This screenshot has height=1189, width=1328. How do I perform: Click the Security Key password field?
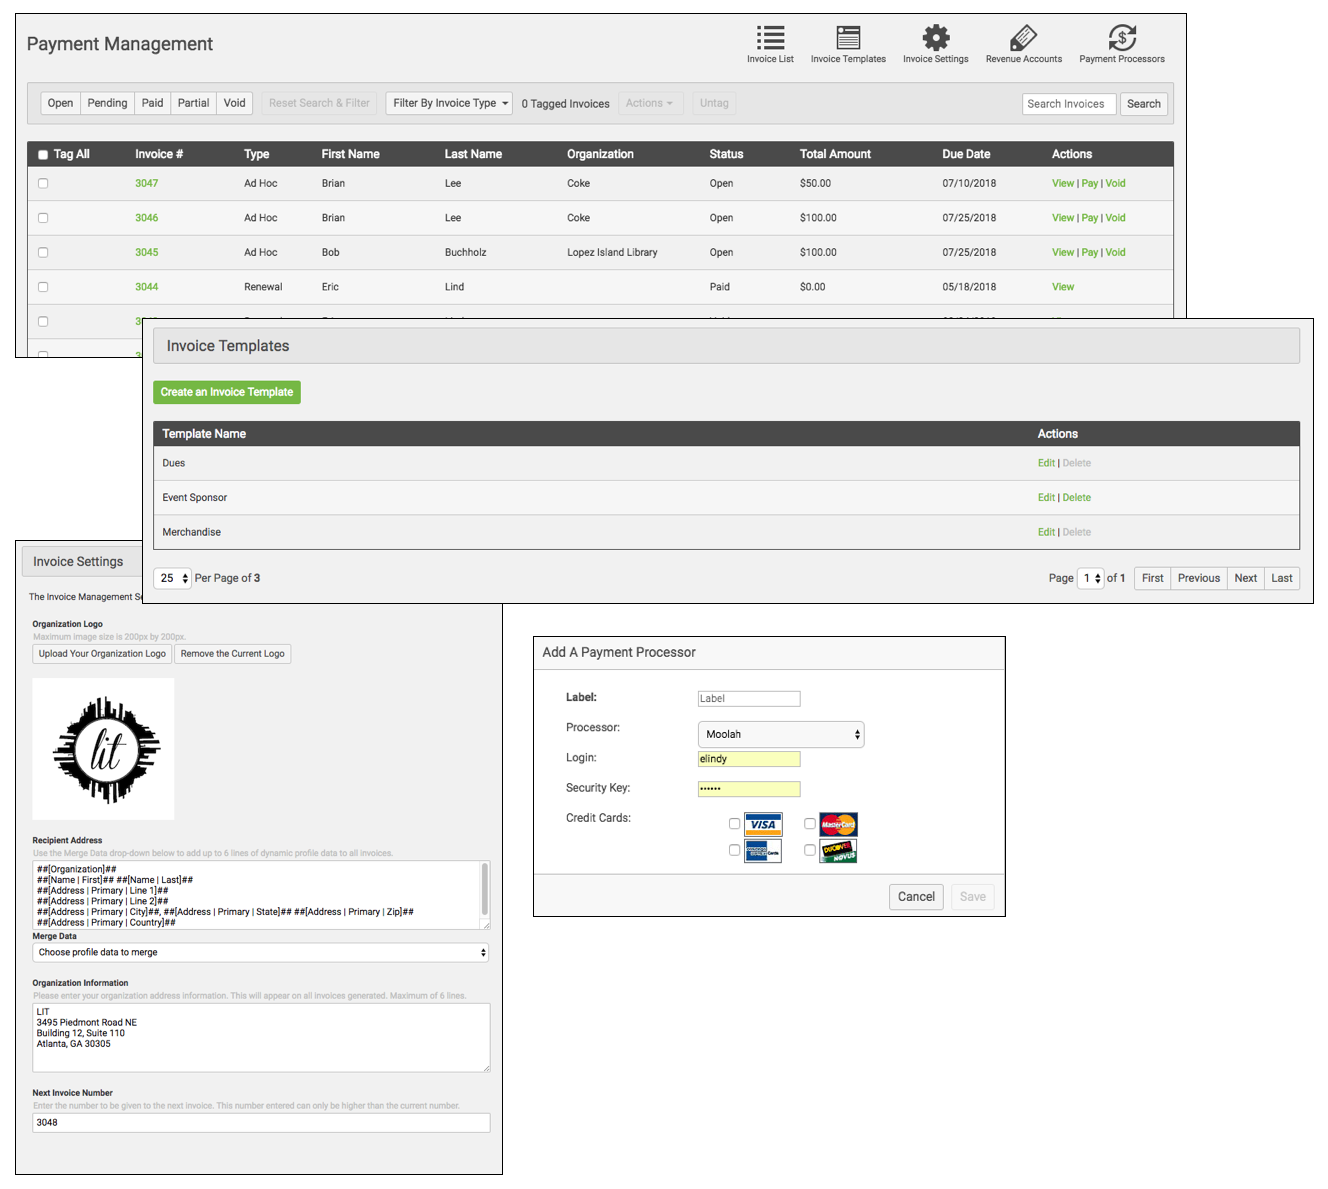tap(749, 789)
